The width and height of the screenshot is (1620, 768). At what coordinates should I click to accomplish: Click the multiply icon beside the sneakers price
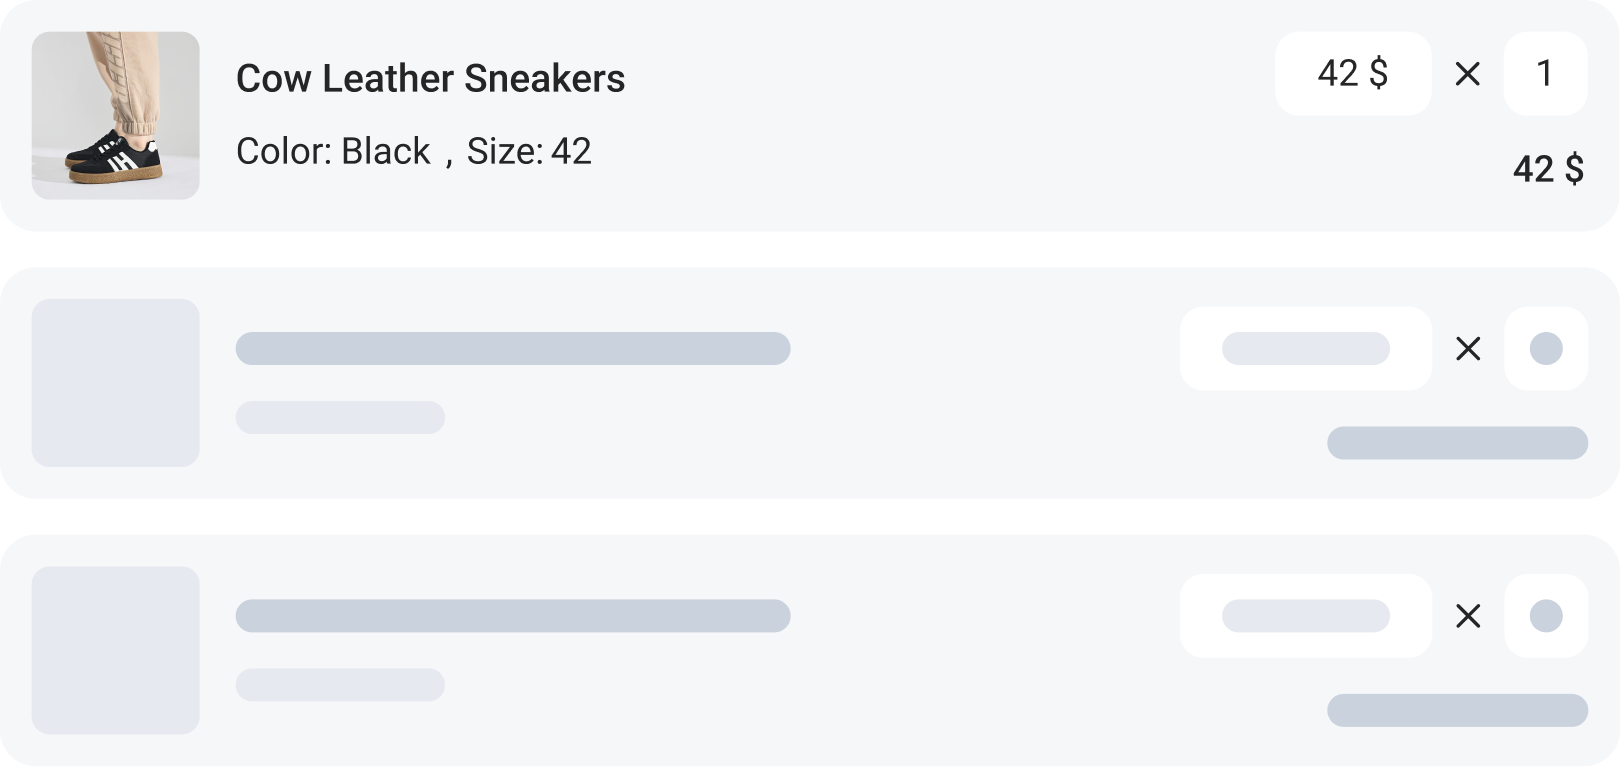(x=1467, y=74)
